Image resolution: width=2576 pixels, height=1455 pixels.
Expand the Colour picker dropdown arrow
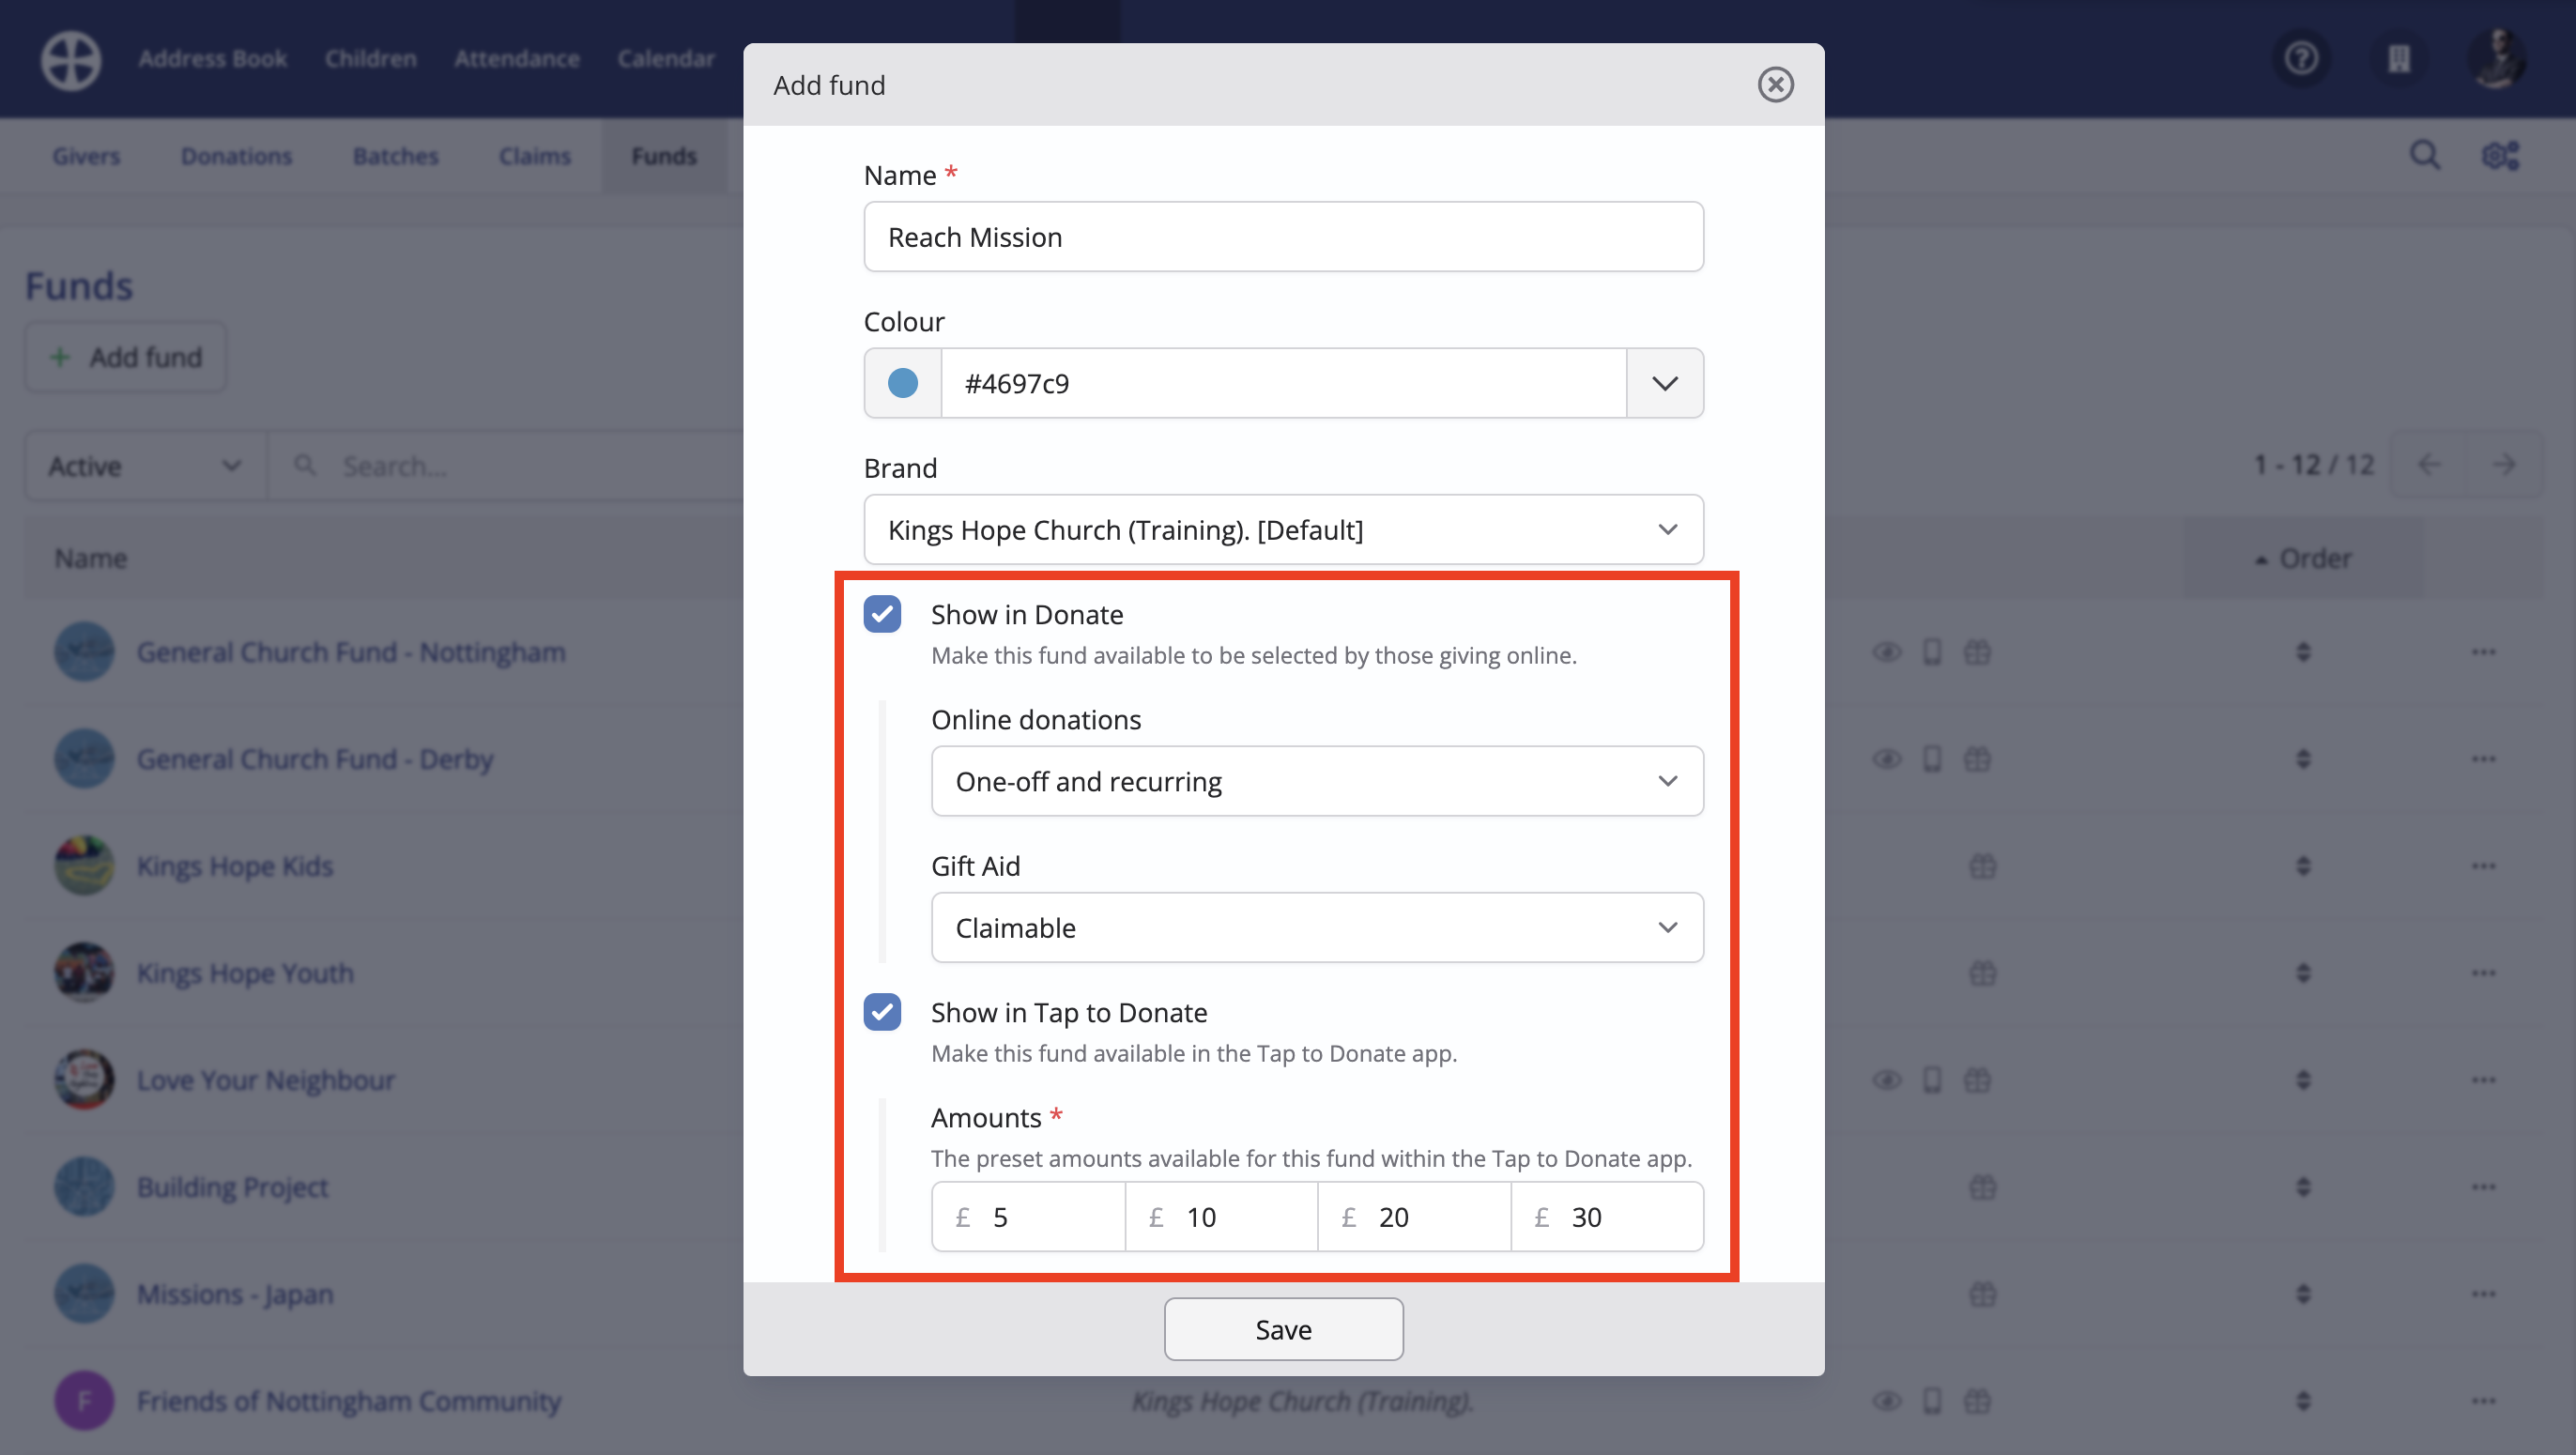click(1664, 383)
